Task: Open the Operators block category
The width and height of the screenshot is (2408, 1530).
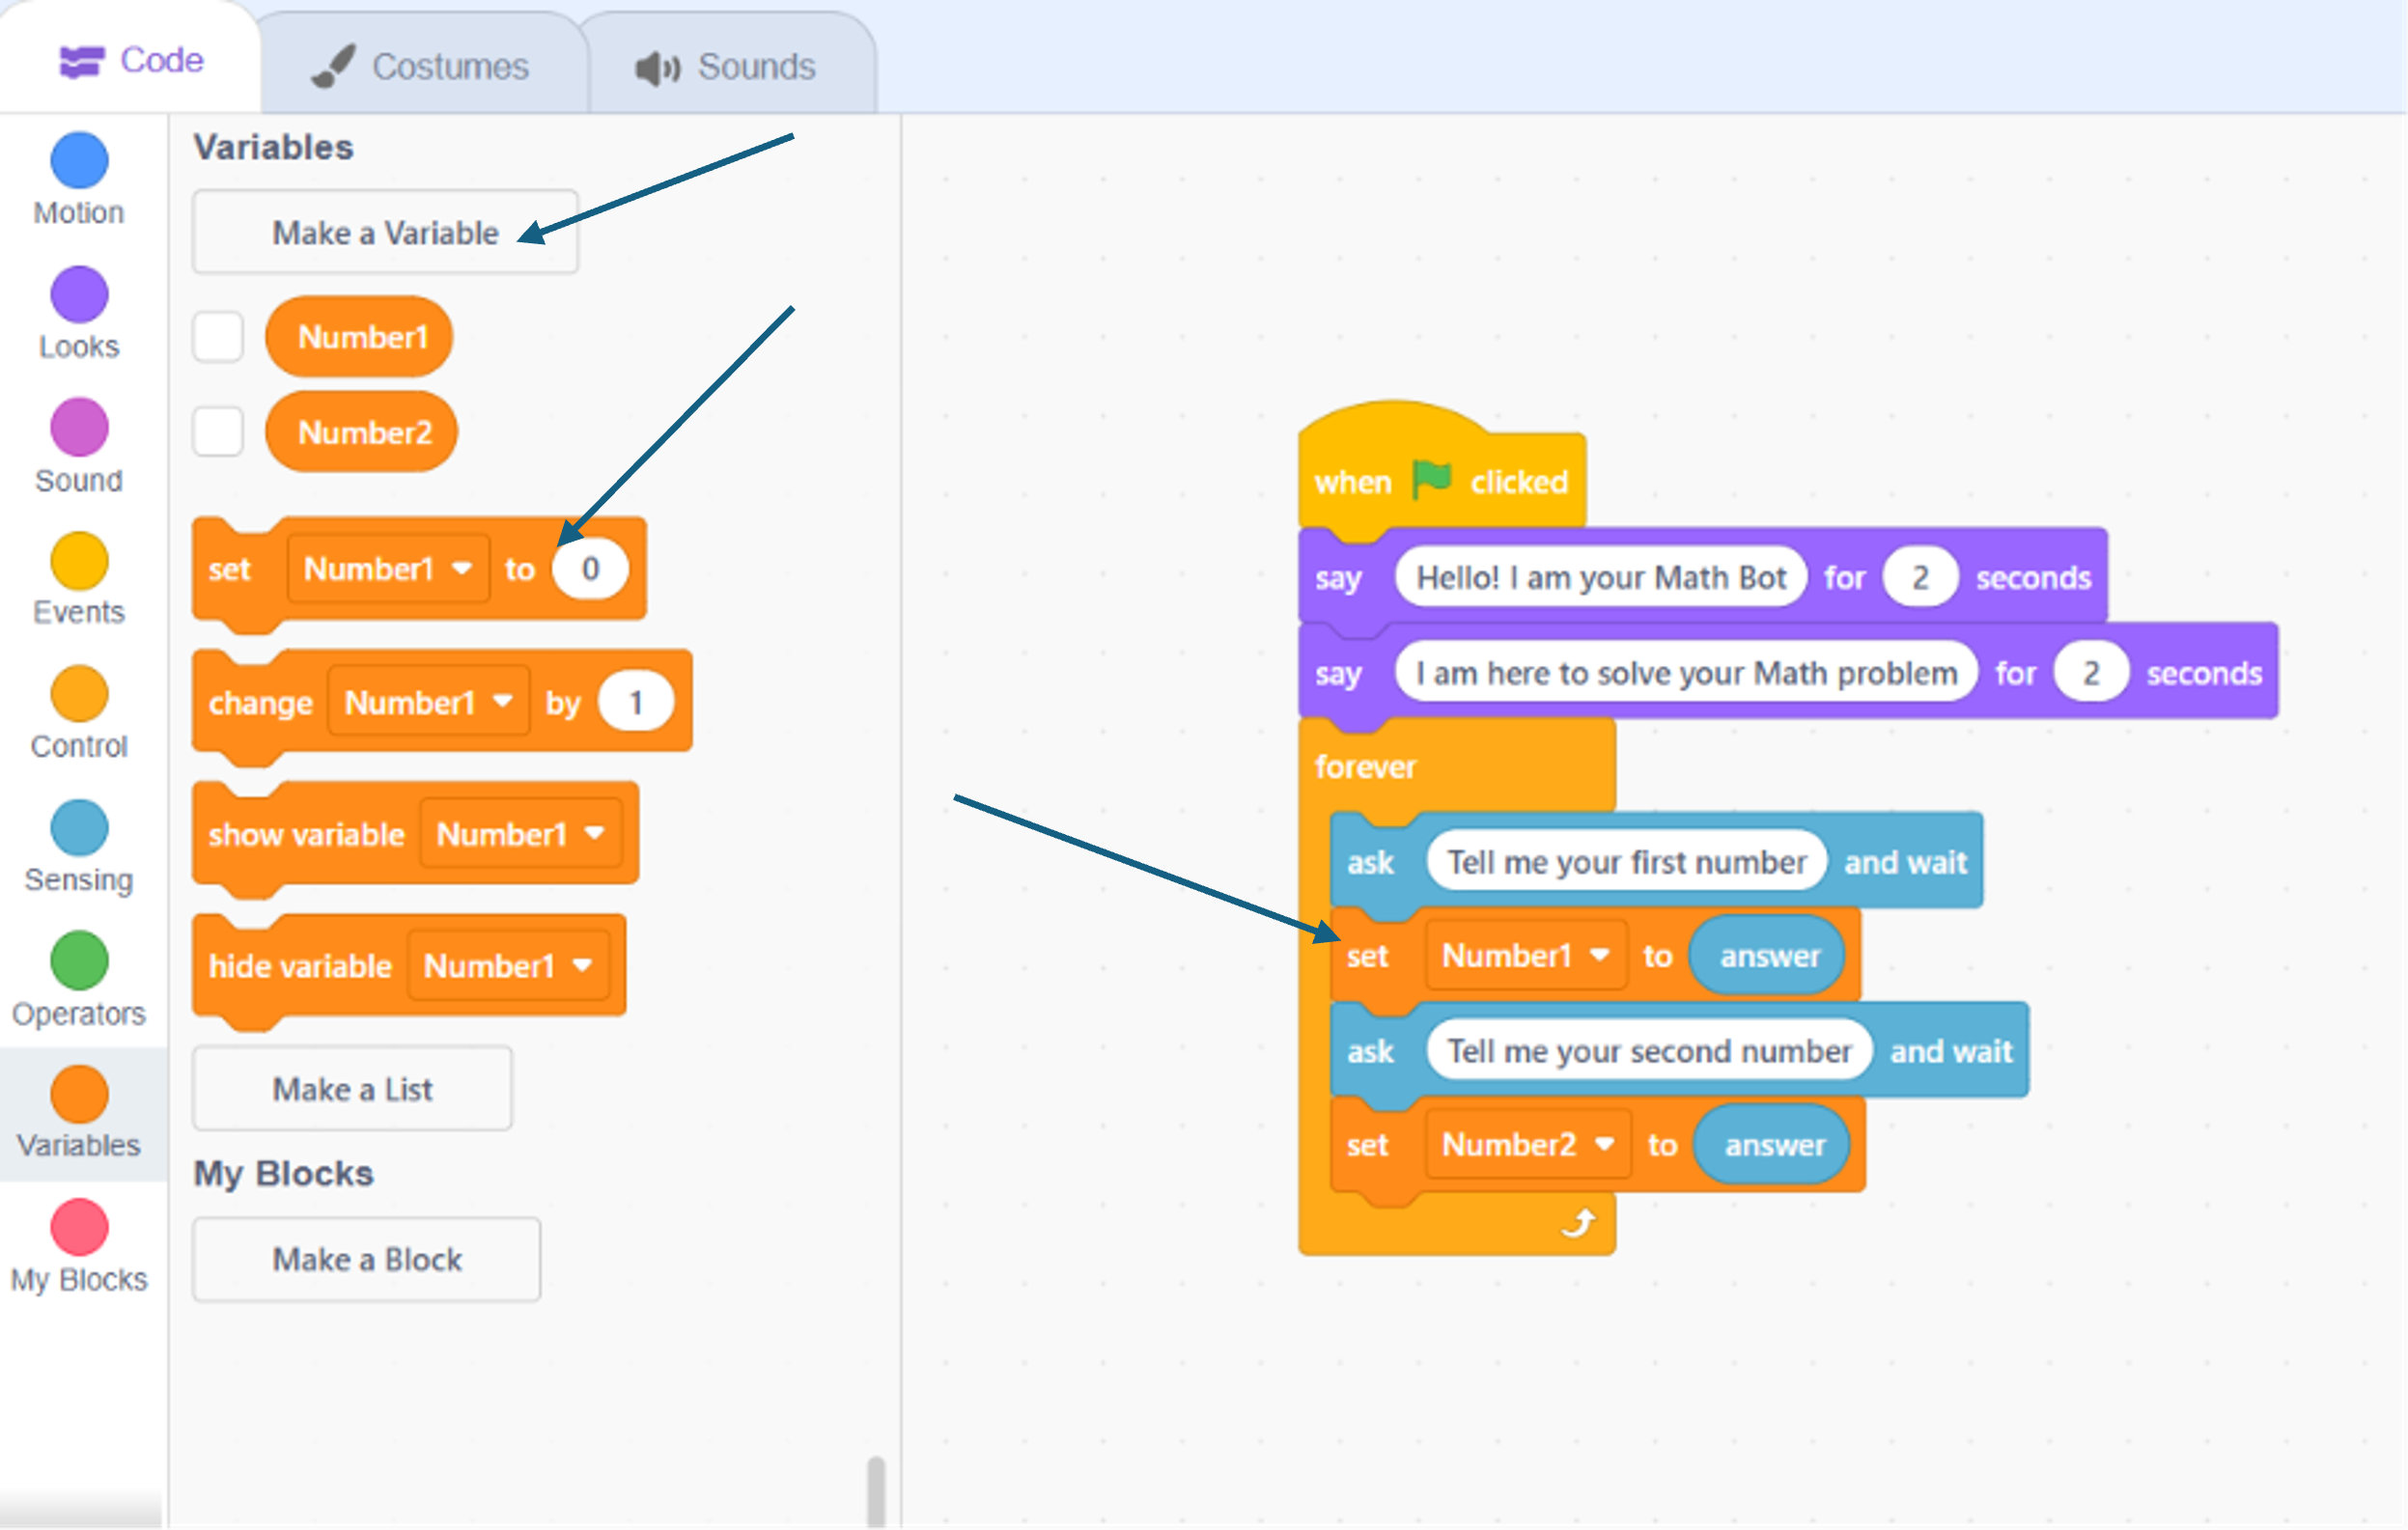Action: [79, 980]
